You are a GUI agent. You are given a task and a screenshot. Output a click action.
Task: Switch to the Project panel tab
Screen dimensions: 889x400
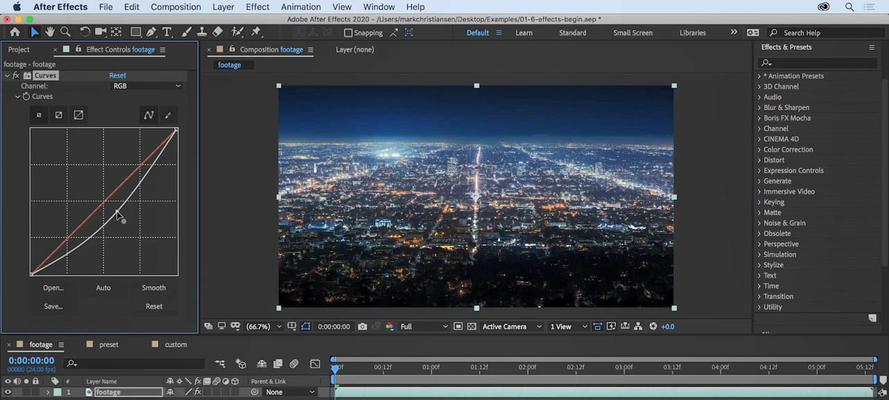[x=19, y=50]
